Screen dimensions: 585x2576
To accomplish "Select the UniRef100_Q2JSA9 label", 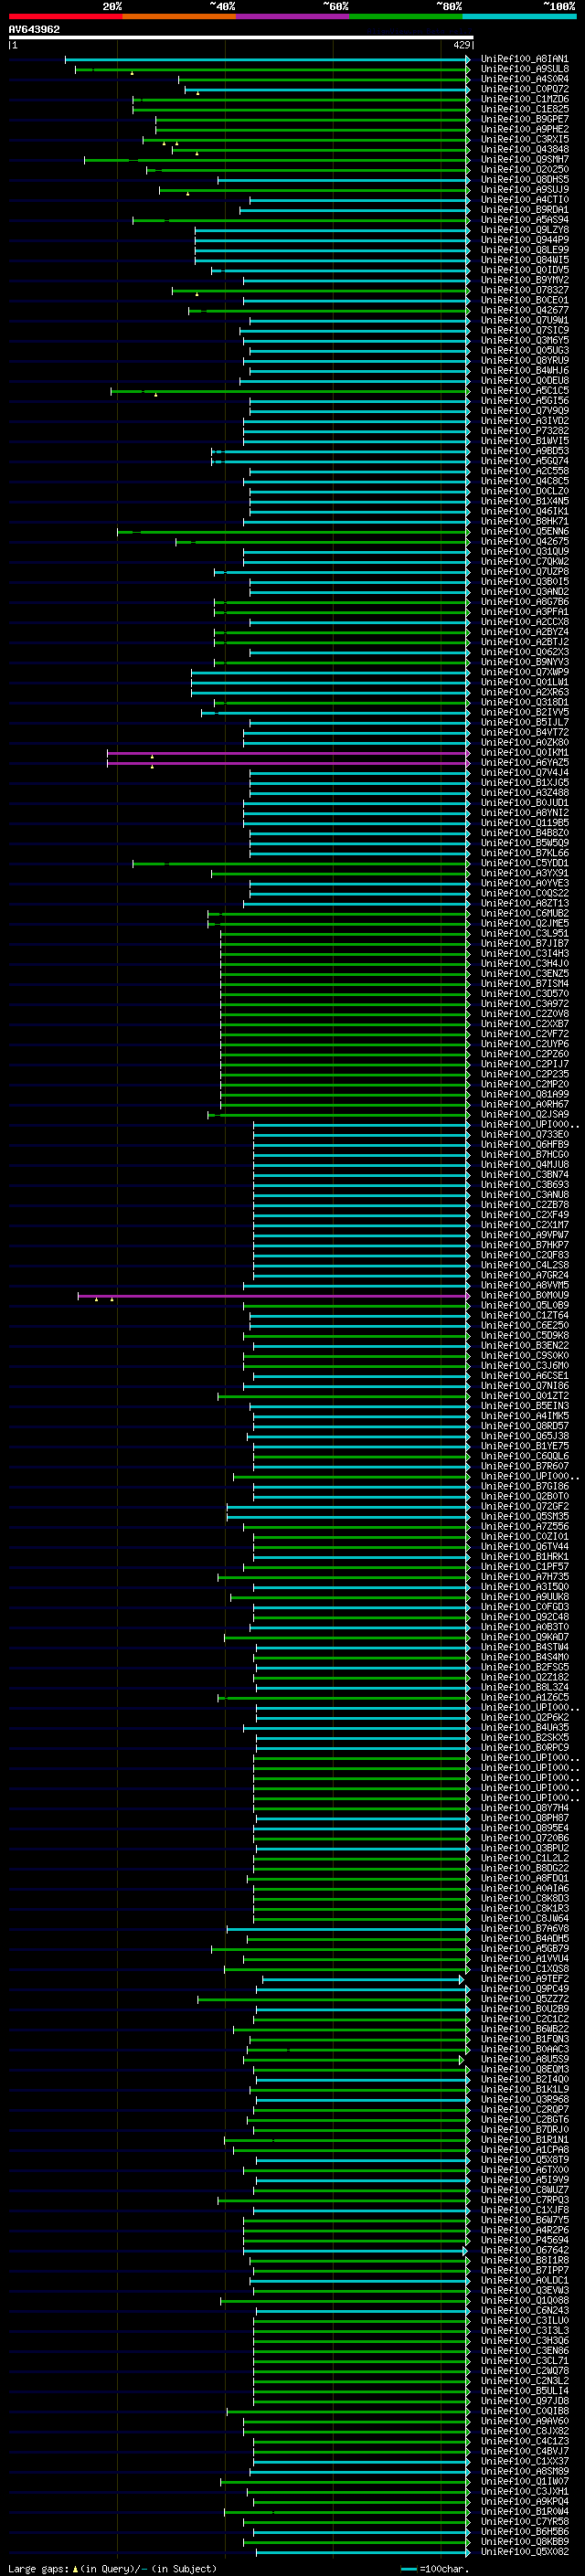I will 525,1115.
